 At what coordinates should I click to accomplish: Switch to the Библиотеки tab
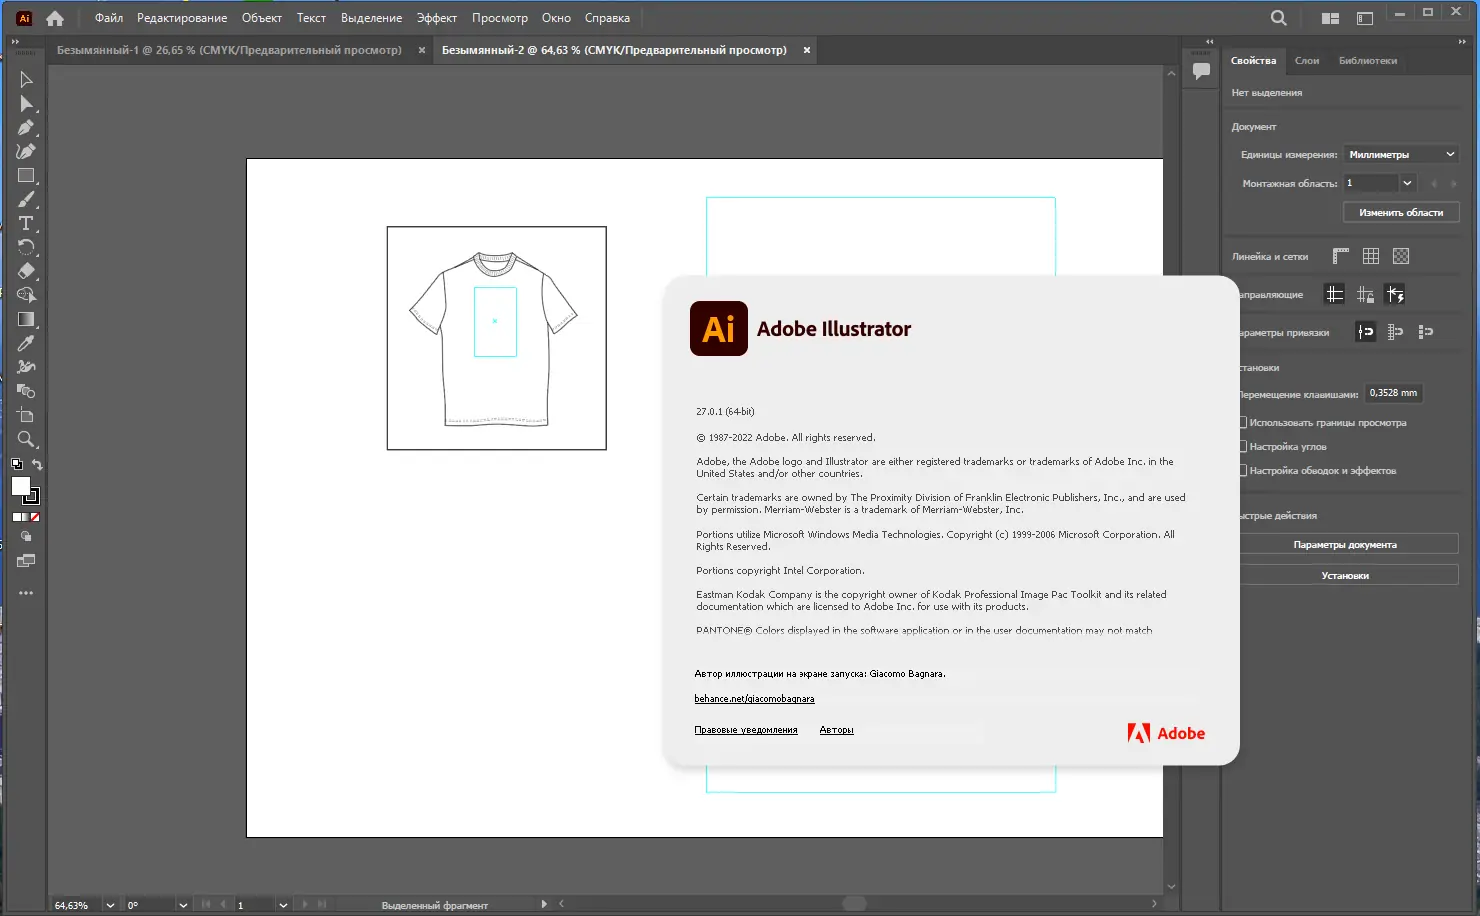(1368, 61)
